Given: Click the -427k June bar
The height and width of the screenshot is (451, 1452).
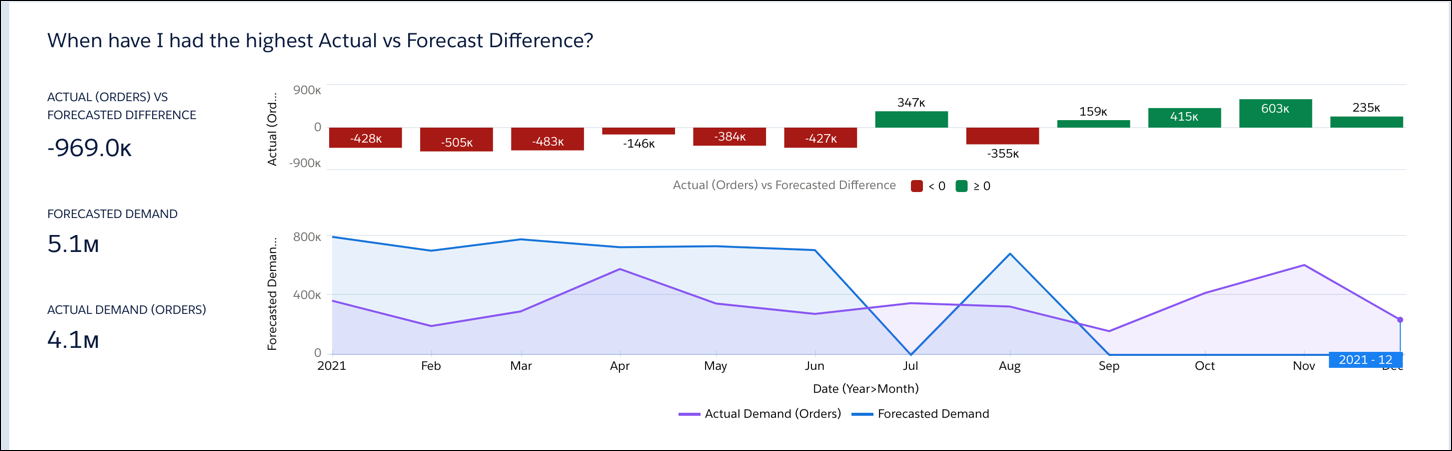Looking at the screenshot, I should click(820, 138).
